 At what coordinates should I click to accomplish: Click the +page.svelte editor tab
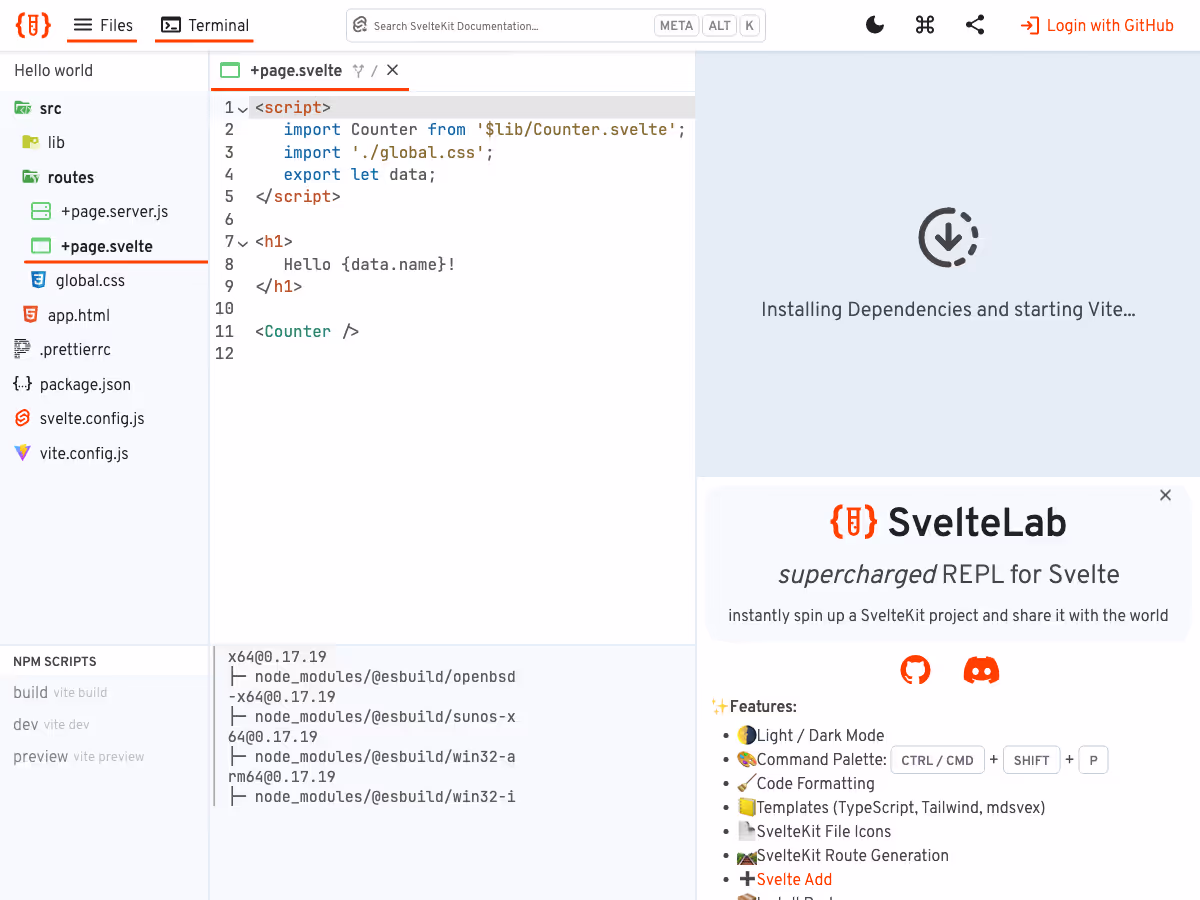point(295,70)
